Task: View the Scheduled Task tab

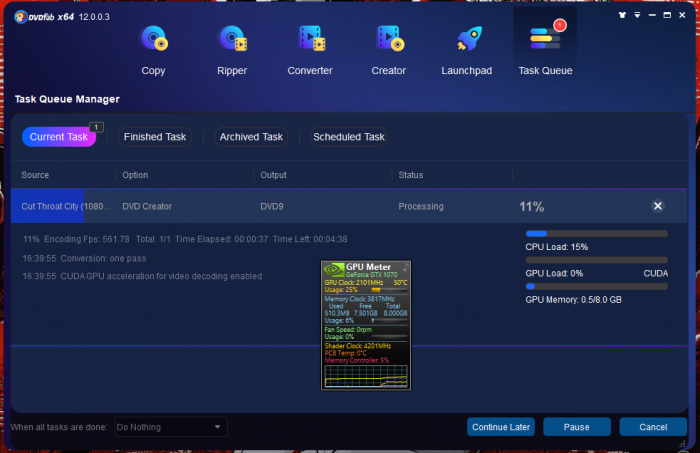Action: coord(348,137)
